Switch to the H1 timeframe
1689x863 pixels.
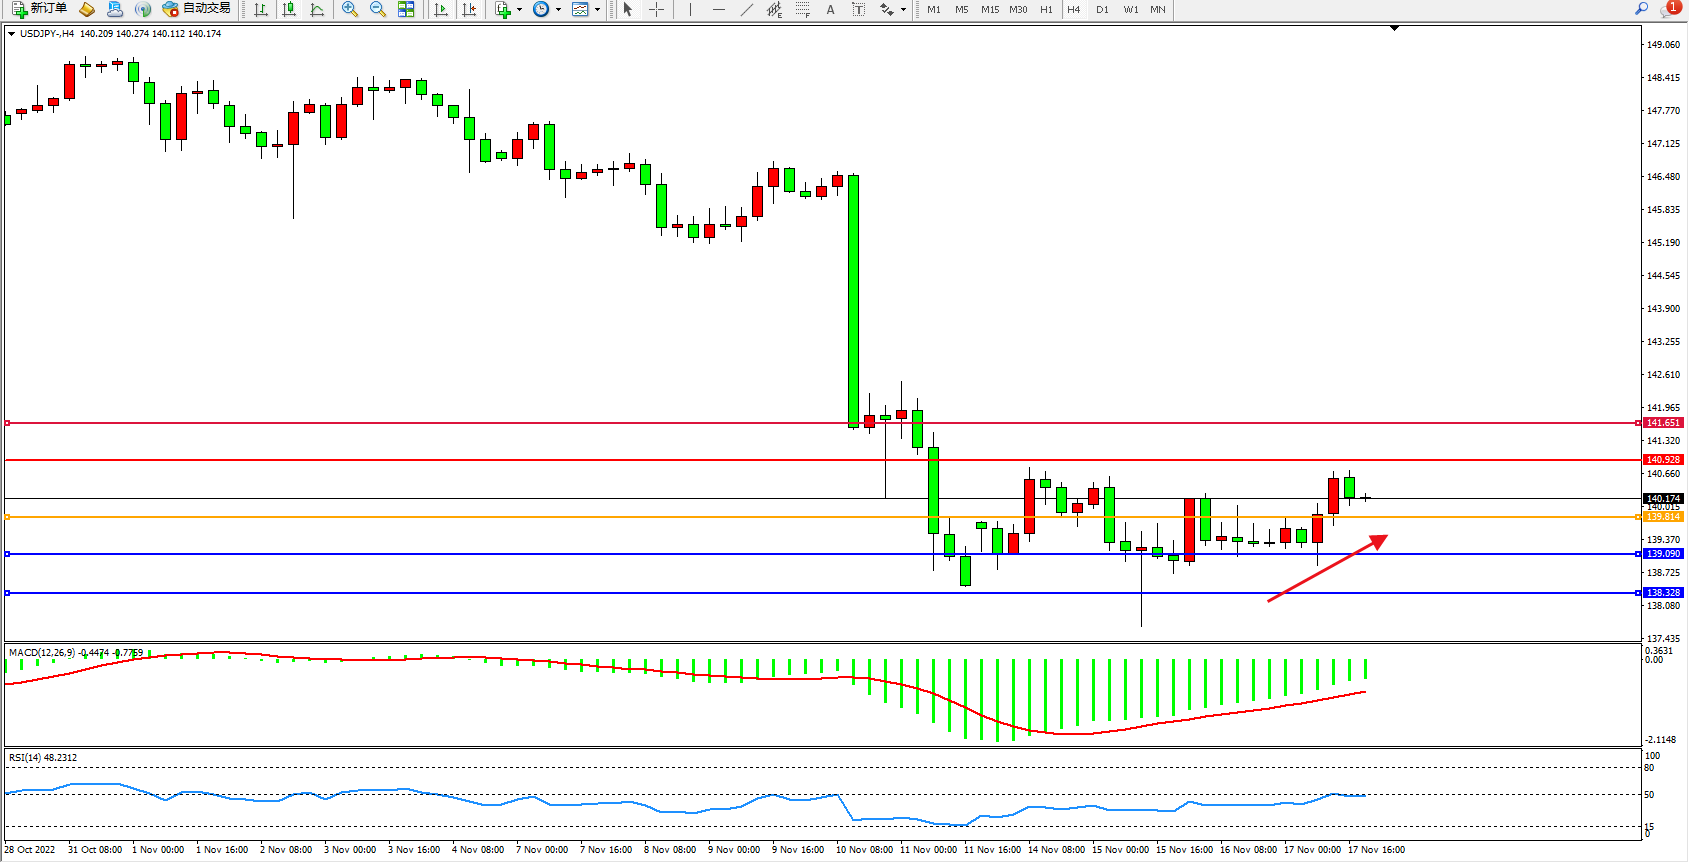tap(1046, 9)
